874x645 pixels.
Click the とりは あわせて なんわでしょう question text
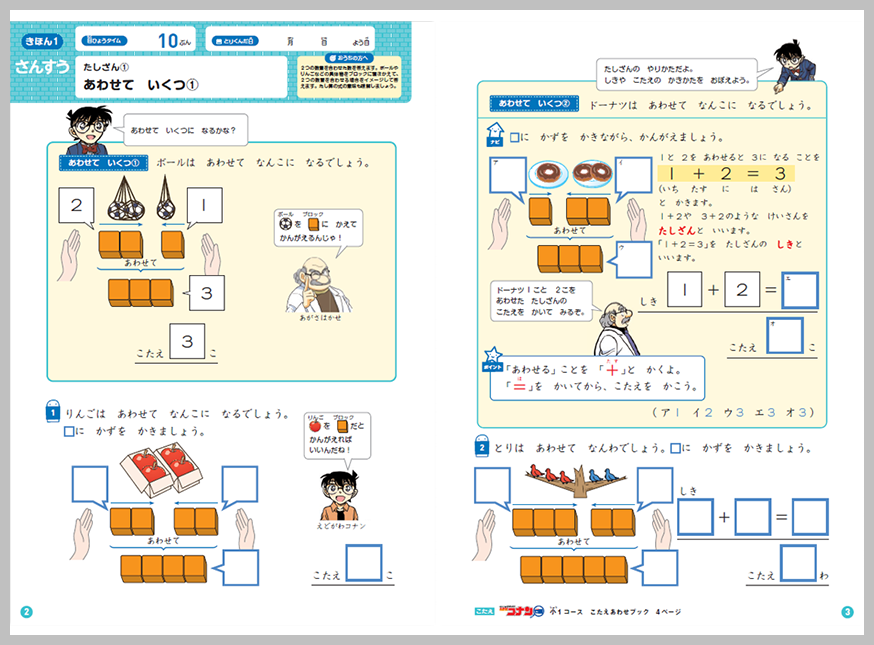pos(580,448)
